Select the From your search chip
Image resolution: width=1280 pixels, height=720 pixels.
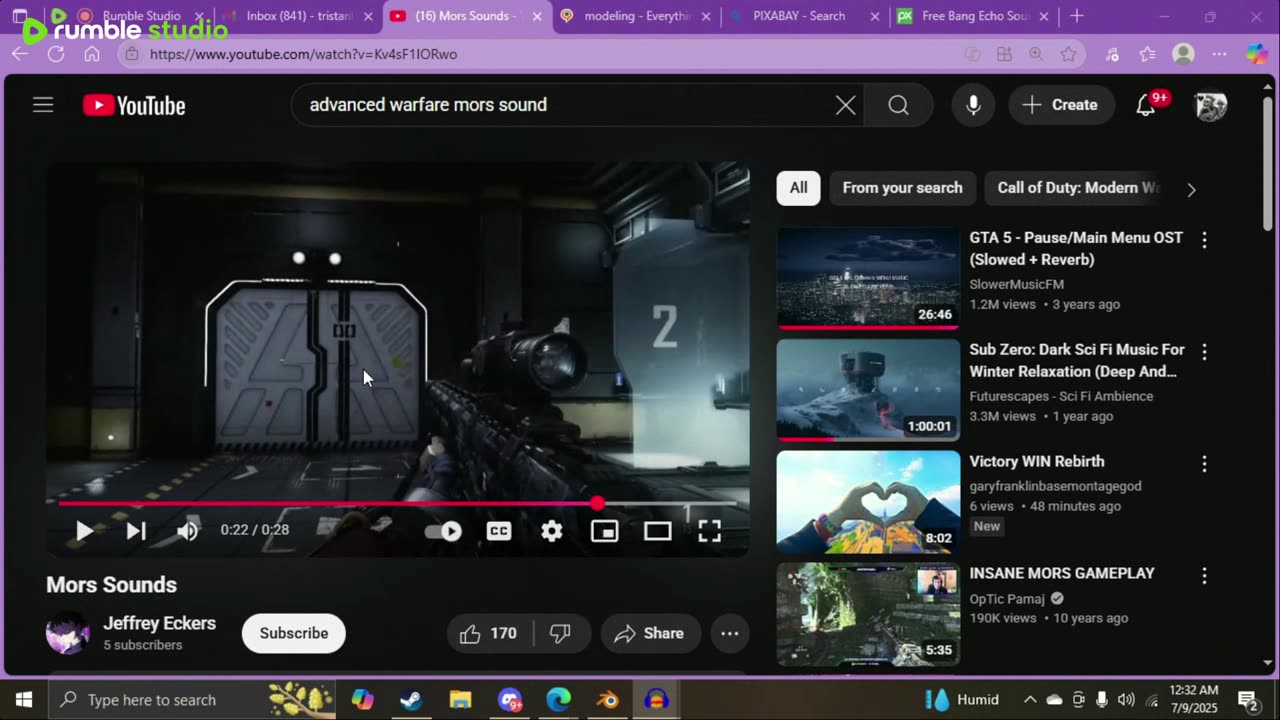(x=902, y=188)
